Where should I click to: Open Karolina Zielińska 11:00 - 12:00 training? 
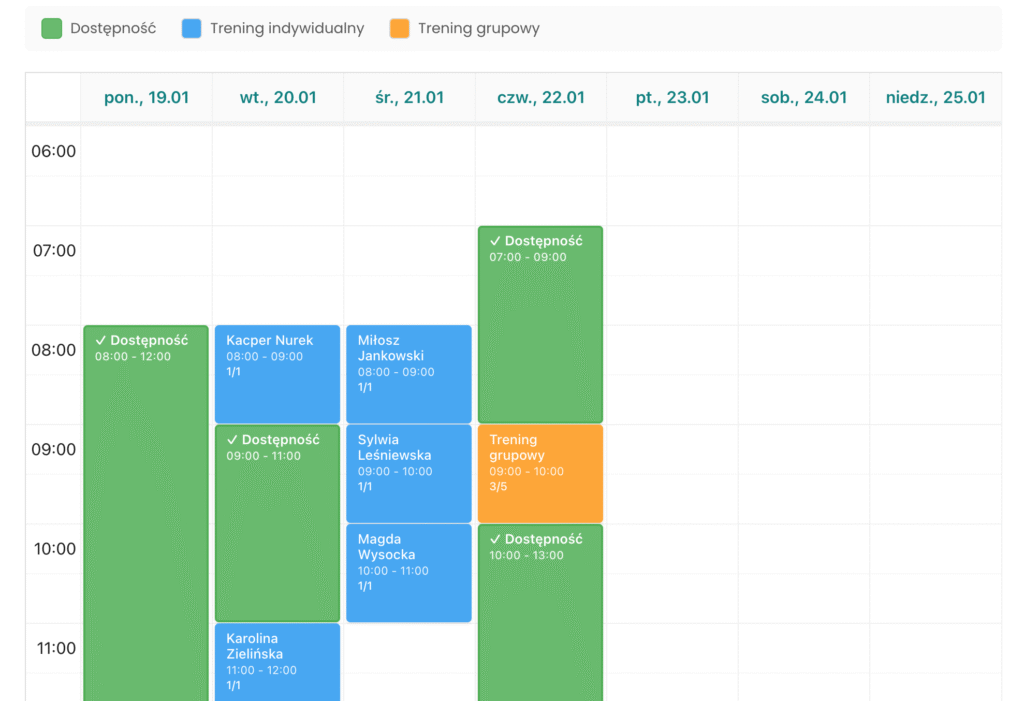(x=278, y=662)
